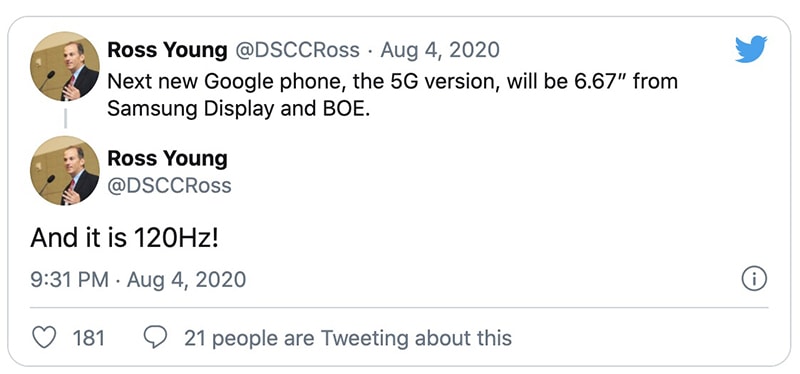800x374 pixels.
Task: Click Ross Young's avatar beside '120Hz' reply
Action: (x=65, y=170)
